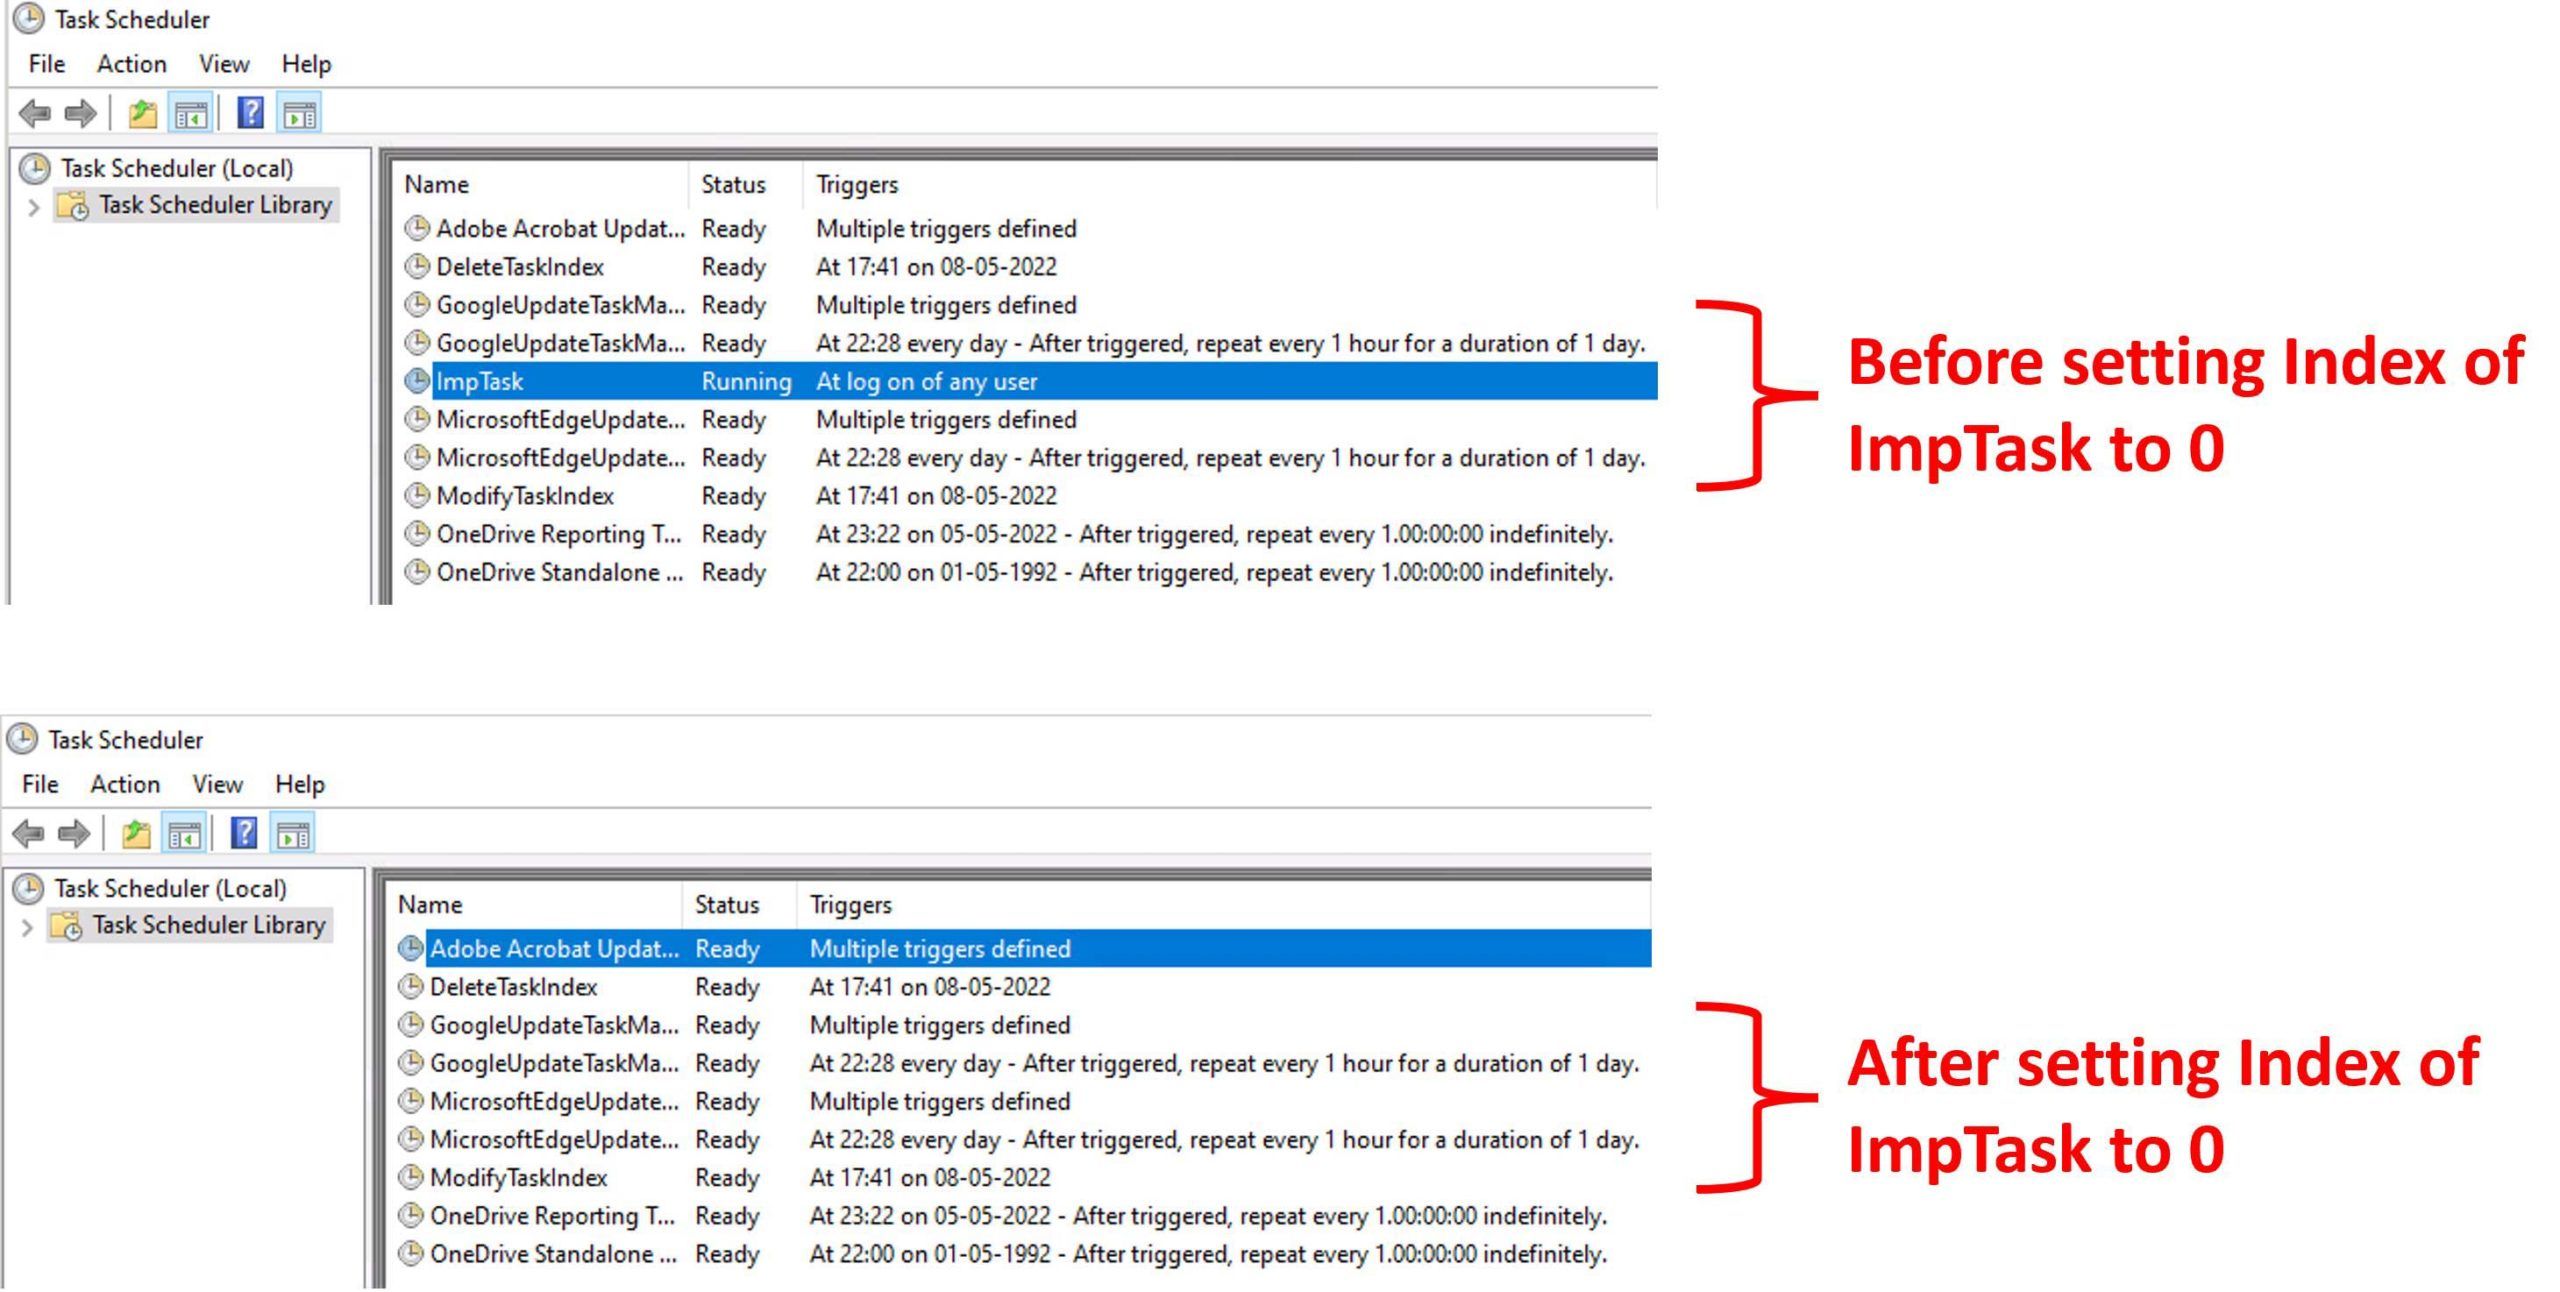
Task: Click Running status of ImpTask
Action: 746,381
